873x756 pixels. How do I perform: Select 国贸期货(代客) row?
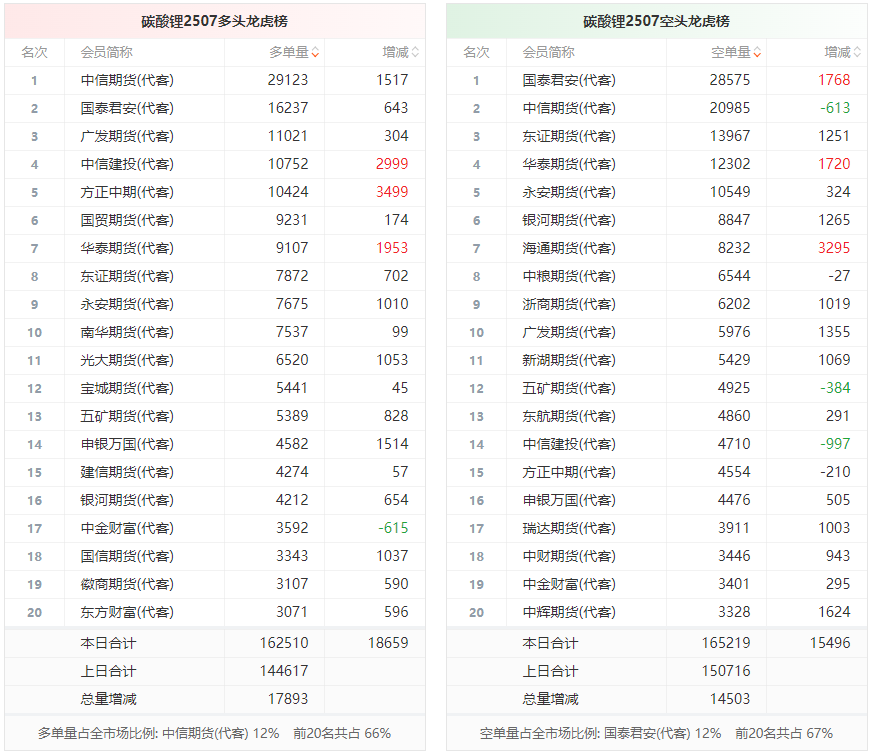click(215, 220)
